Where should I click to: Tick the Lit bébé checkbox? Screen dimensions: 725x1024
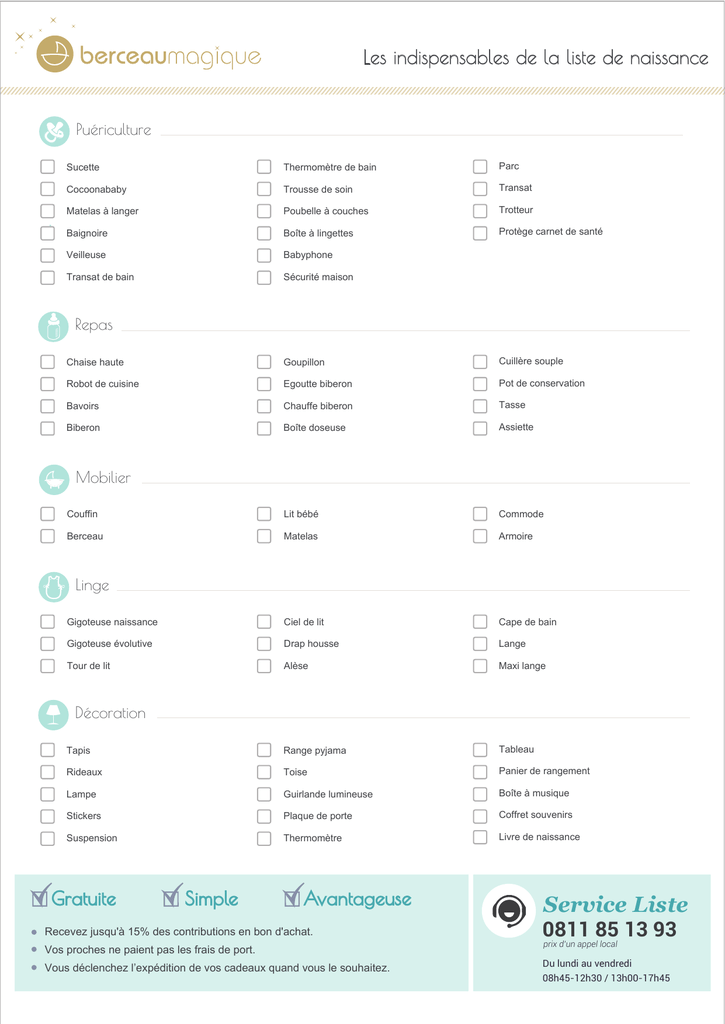tap(264, 514)
